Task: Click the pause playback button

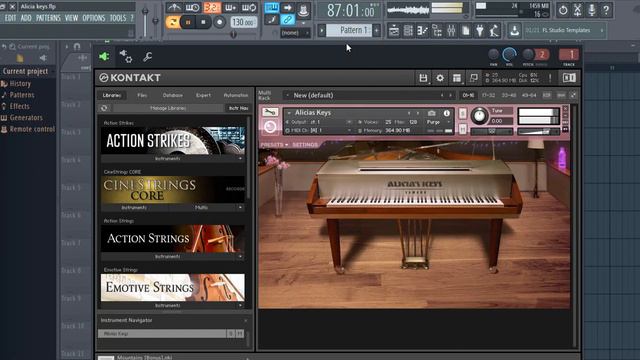Action: (188, 22)
